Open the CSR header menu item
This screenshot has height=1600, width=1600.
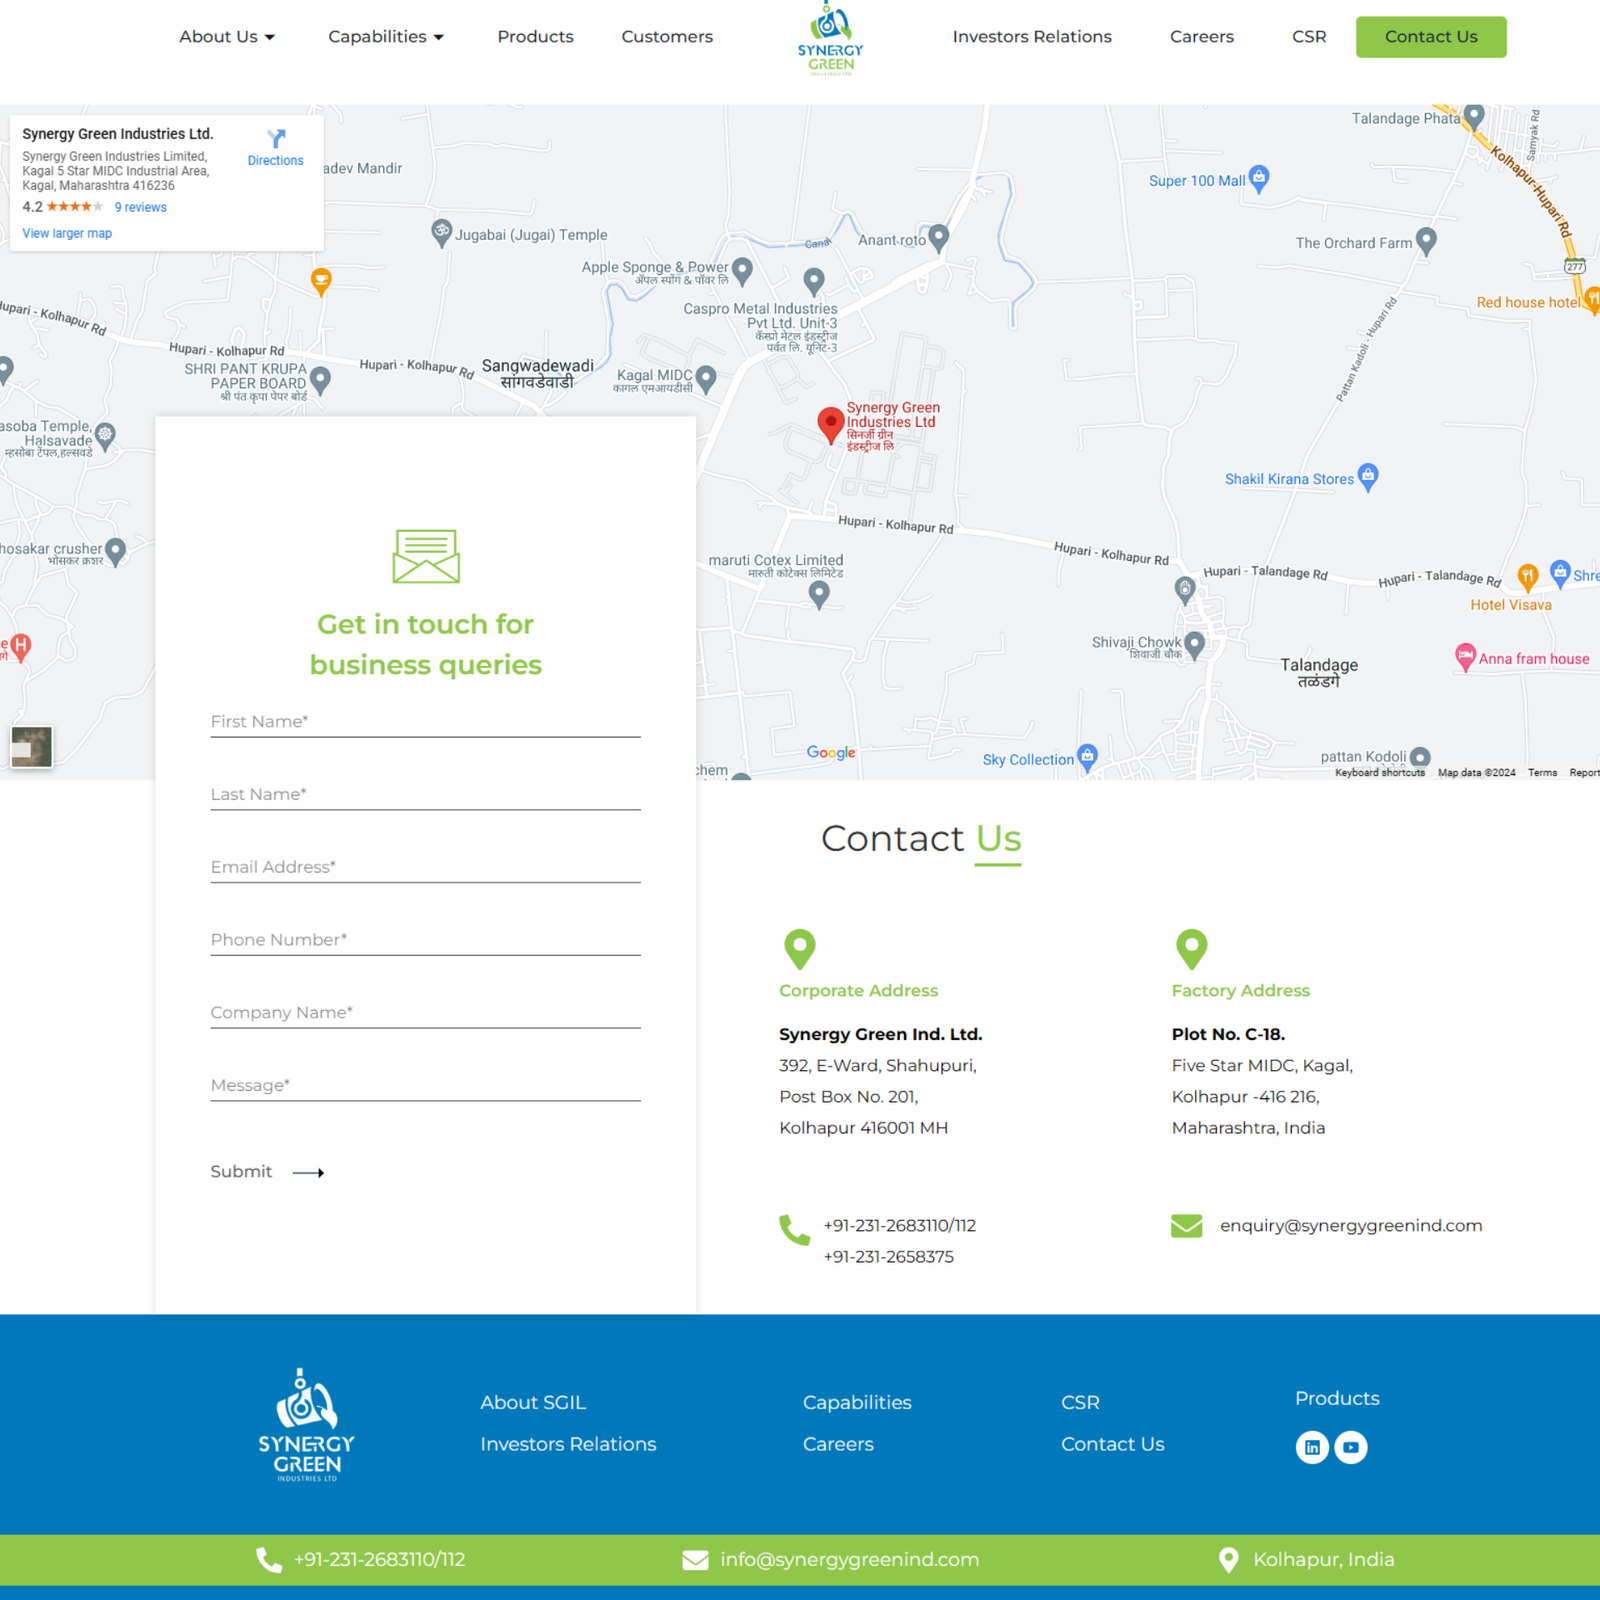1309,37
